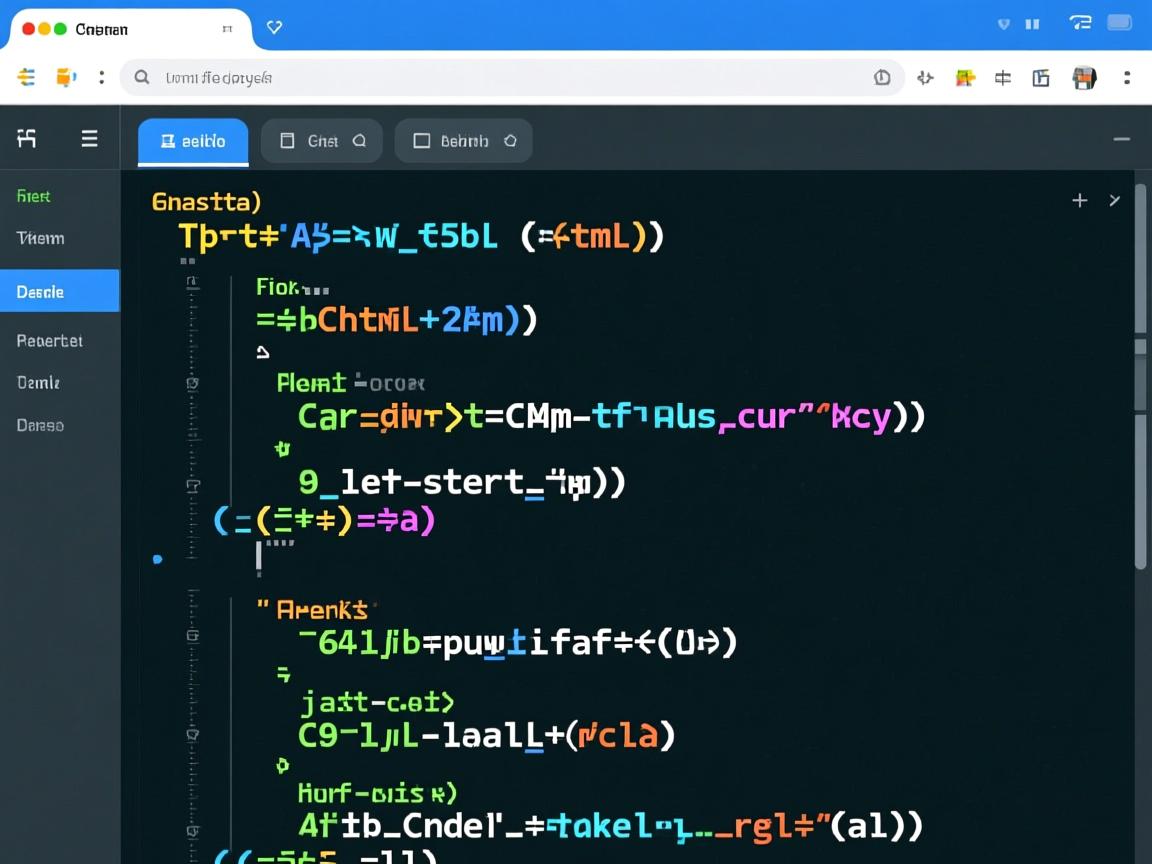Collapse the panel using the minus icon
This screenshot has width=1152, height=864.
[1121, 140]
